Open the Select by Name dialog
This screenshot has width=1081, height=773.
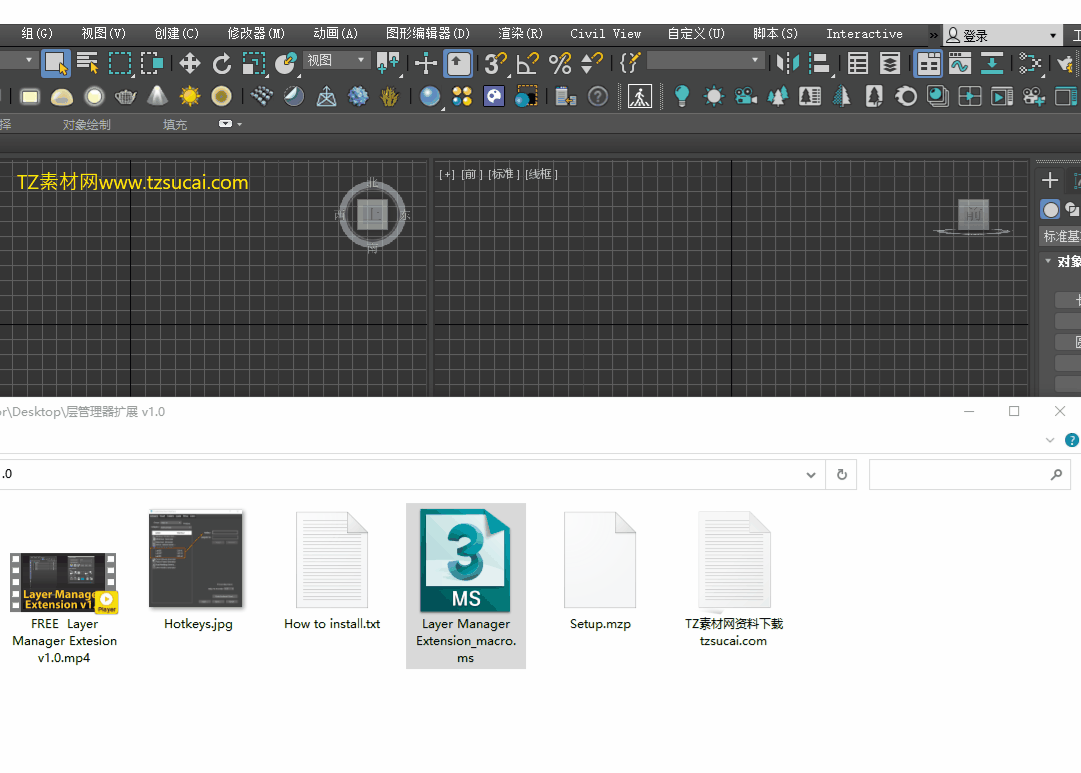(88, 62)
